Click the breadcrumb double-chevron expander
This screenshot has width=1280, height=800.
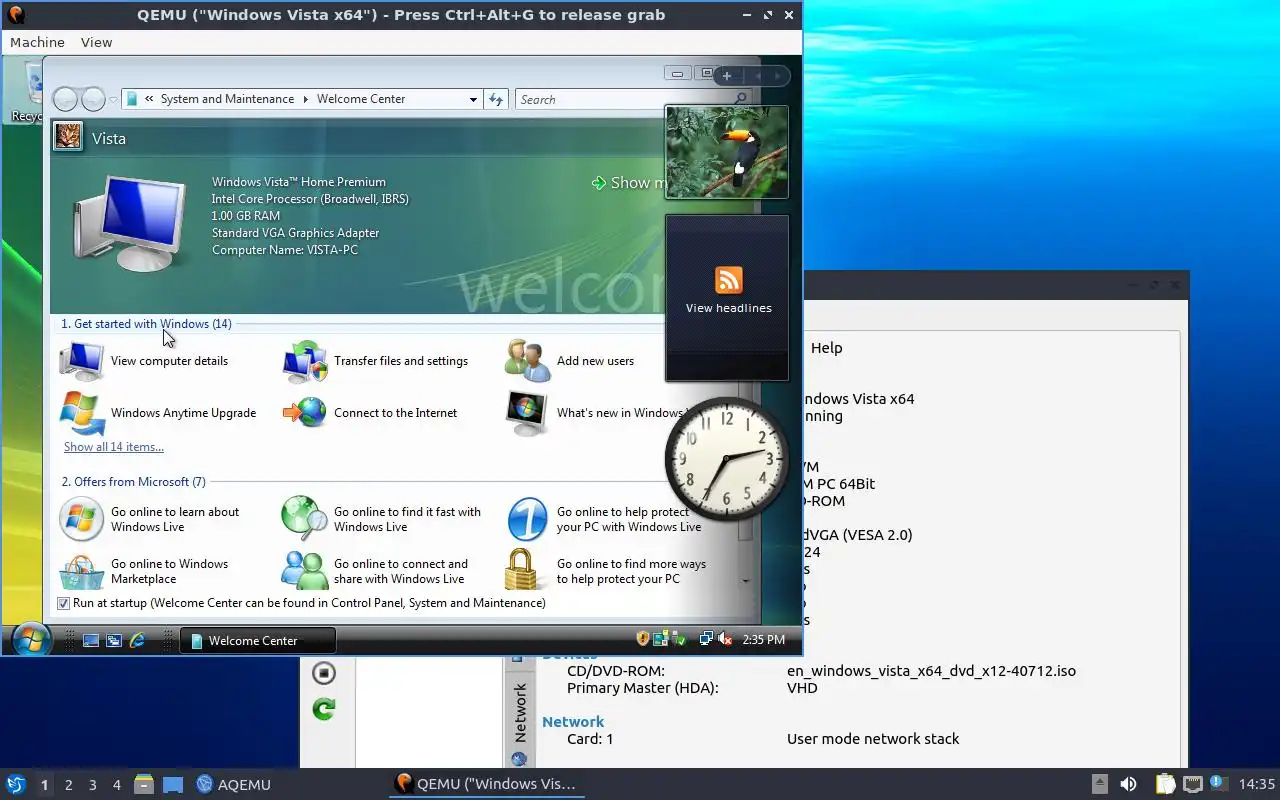[x=149, y=99]
